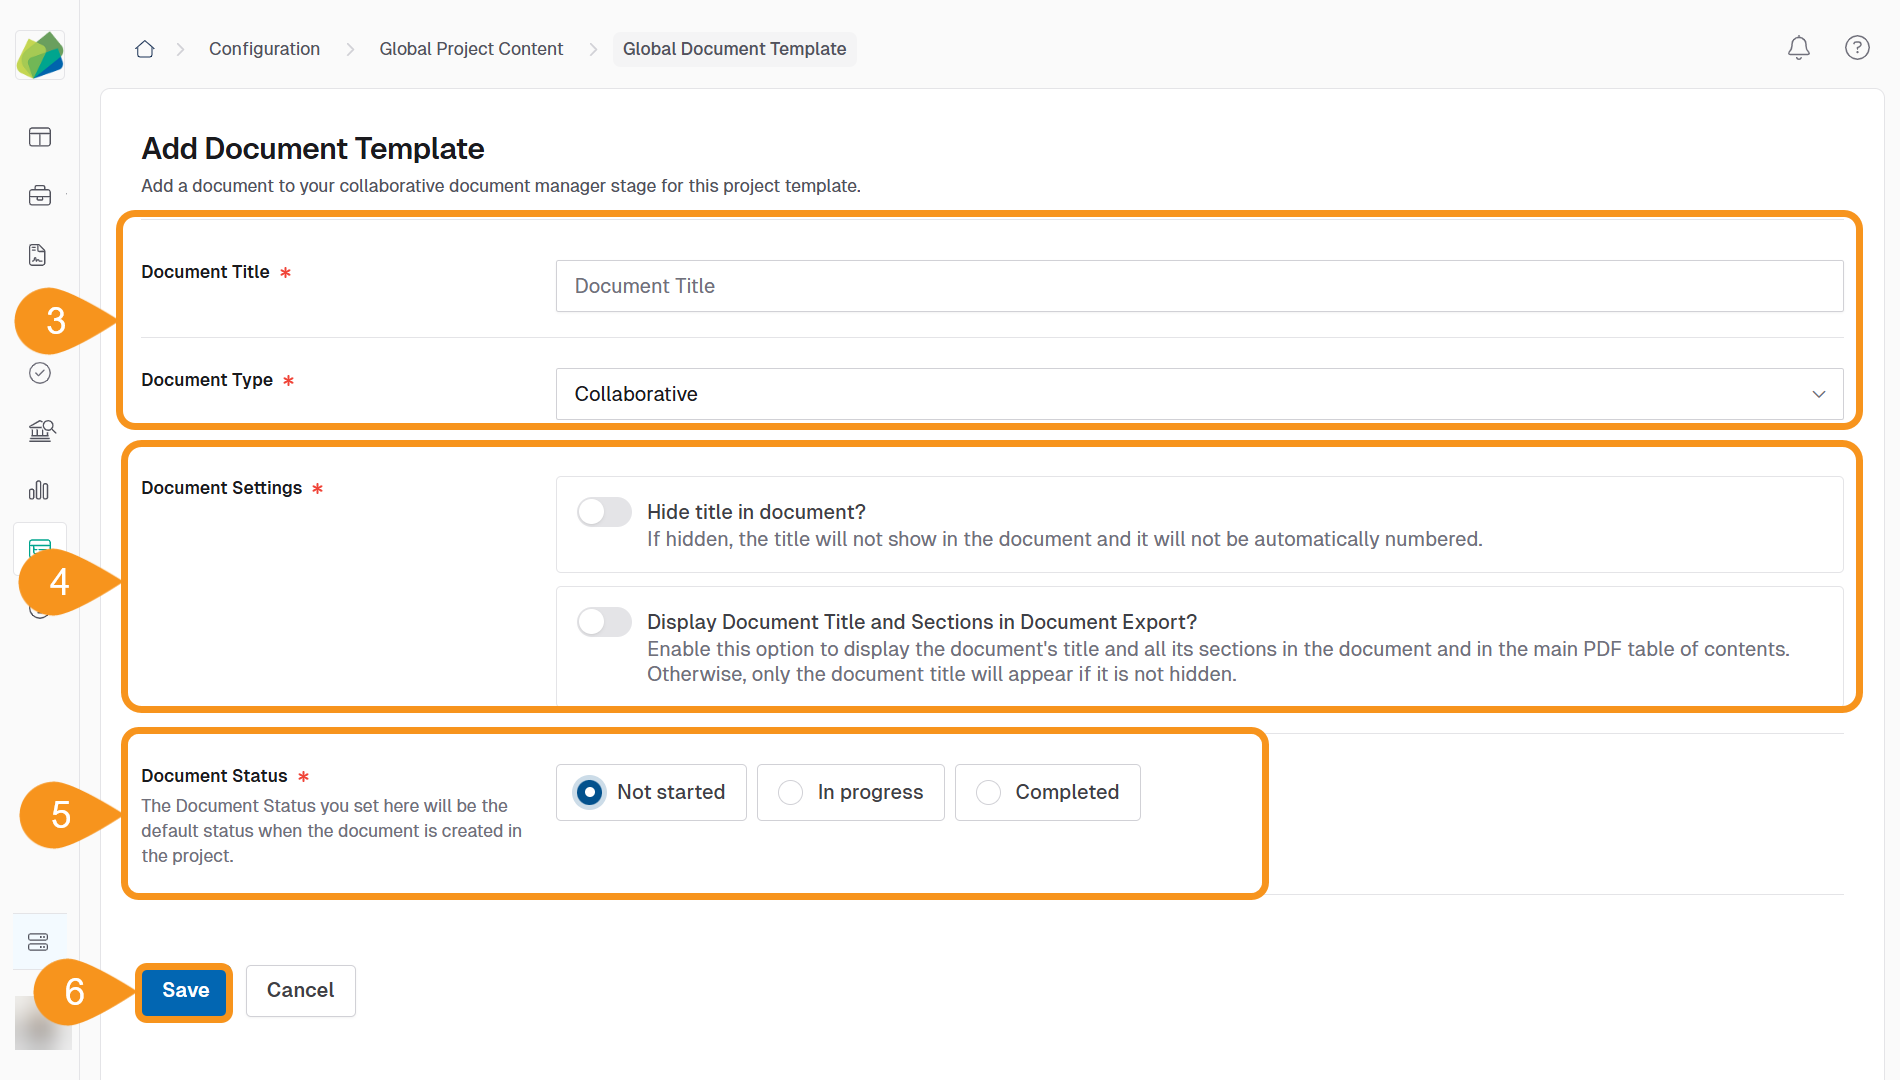This screenshot has width=1900, height=1080.
Task: Select the In progress status
Action: 791,793
